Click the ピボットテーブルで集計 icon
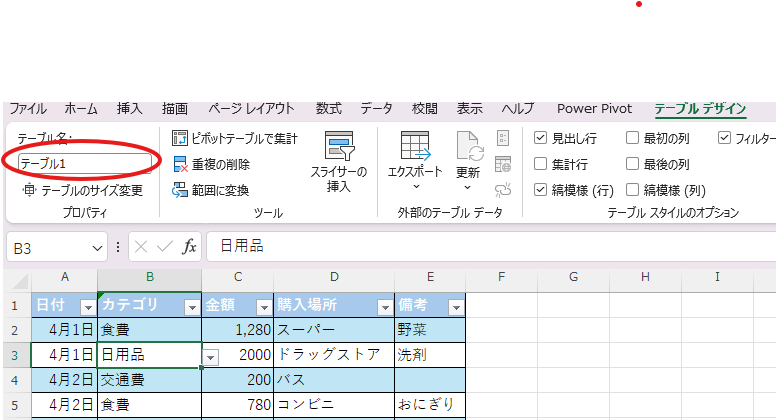Screen dimensions: 776x420 (180, 138)
